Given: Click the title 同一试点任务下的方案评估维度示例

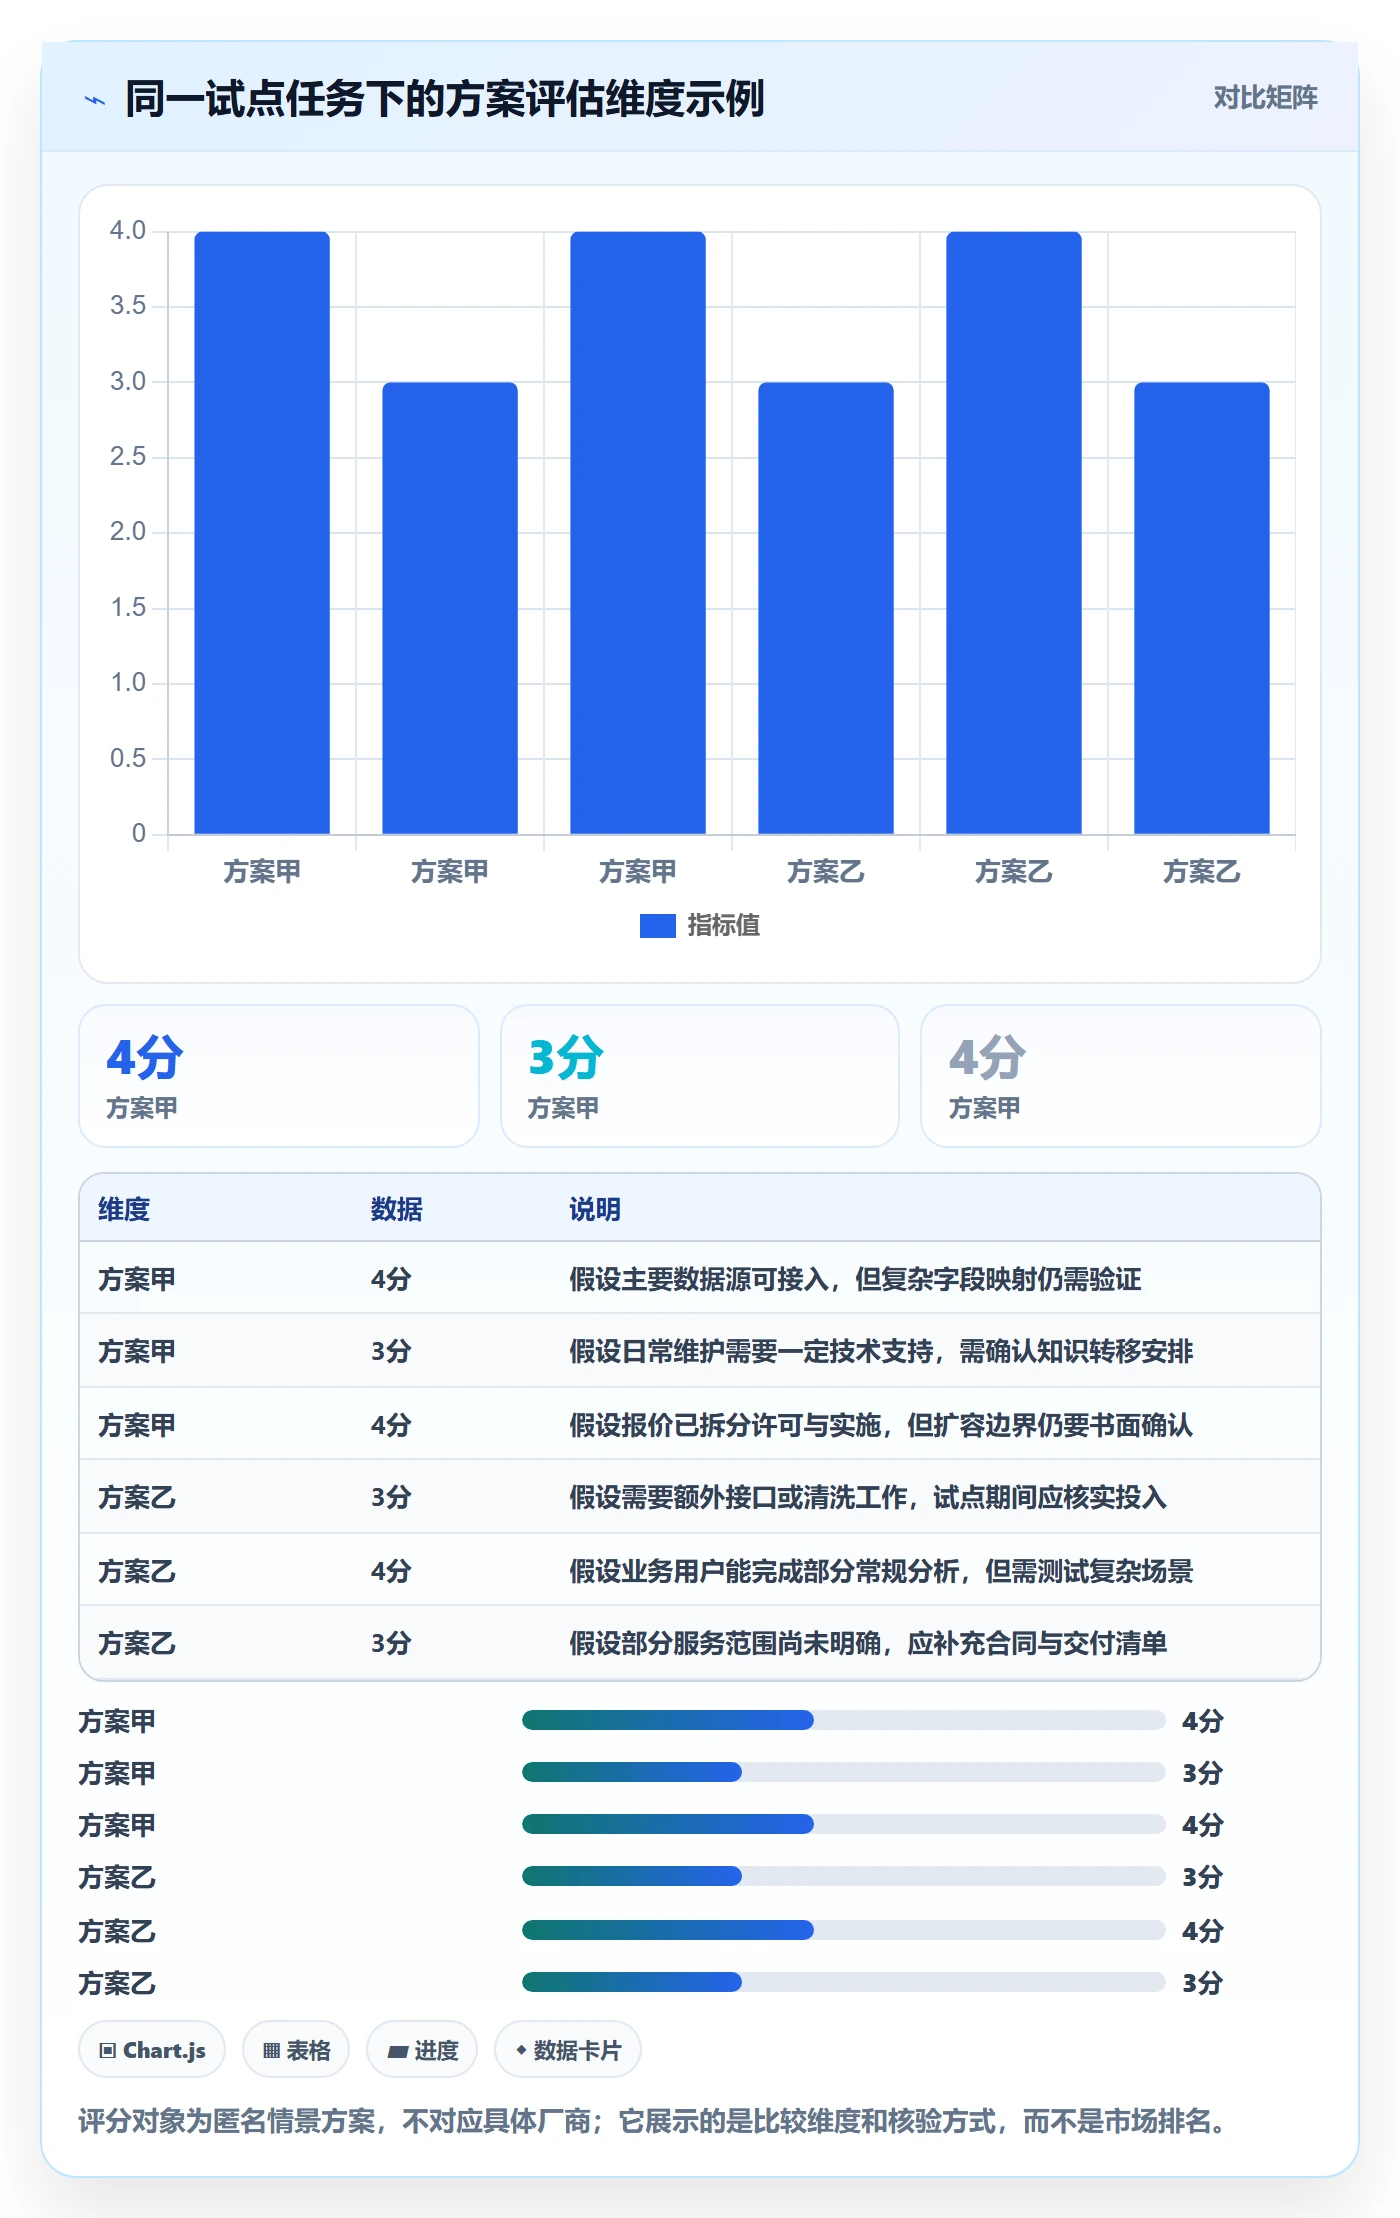Looking at the screenshot, I should pos(444,99).
